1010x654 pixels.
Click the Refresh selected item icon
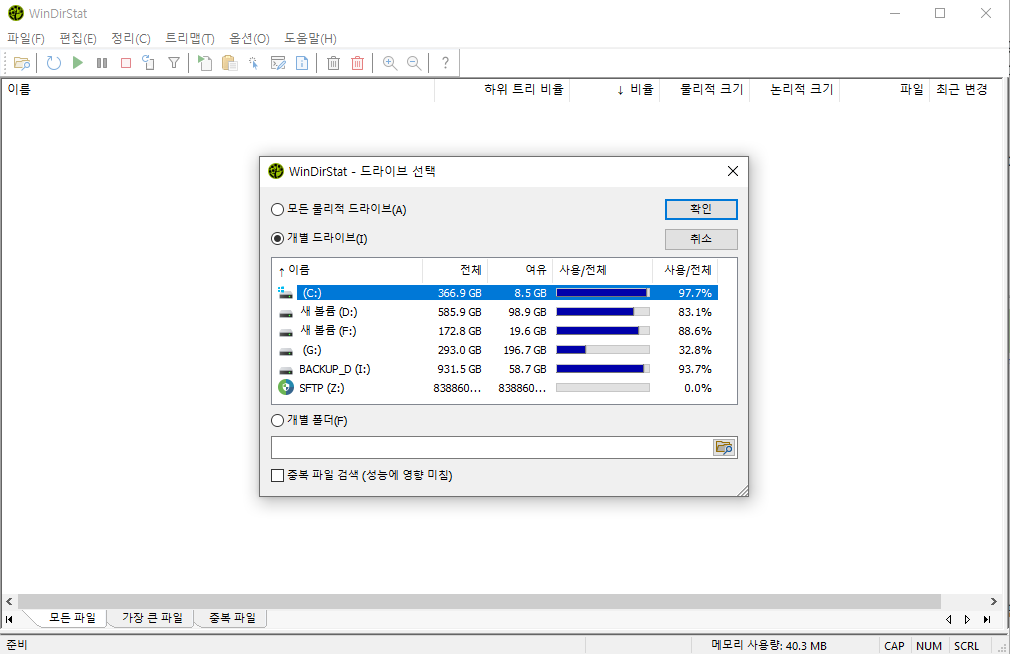pyautogui.click(x=149, y=63)
